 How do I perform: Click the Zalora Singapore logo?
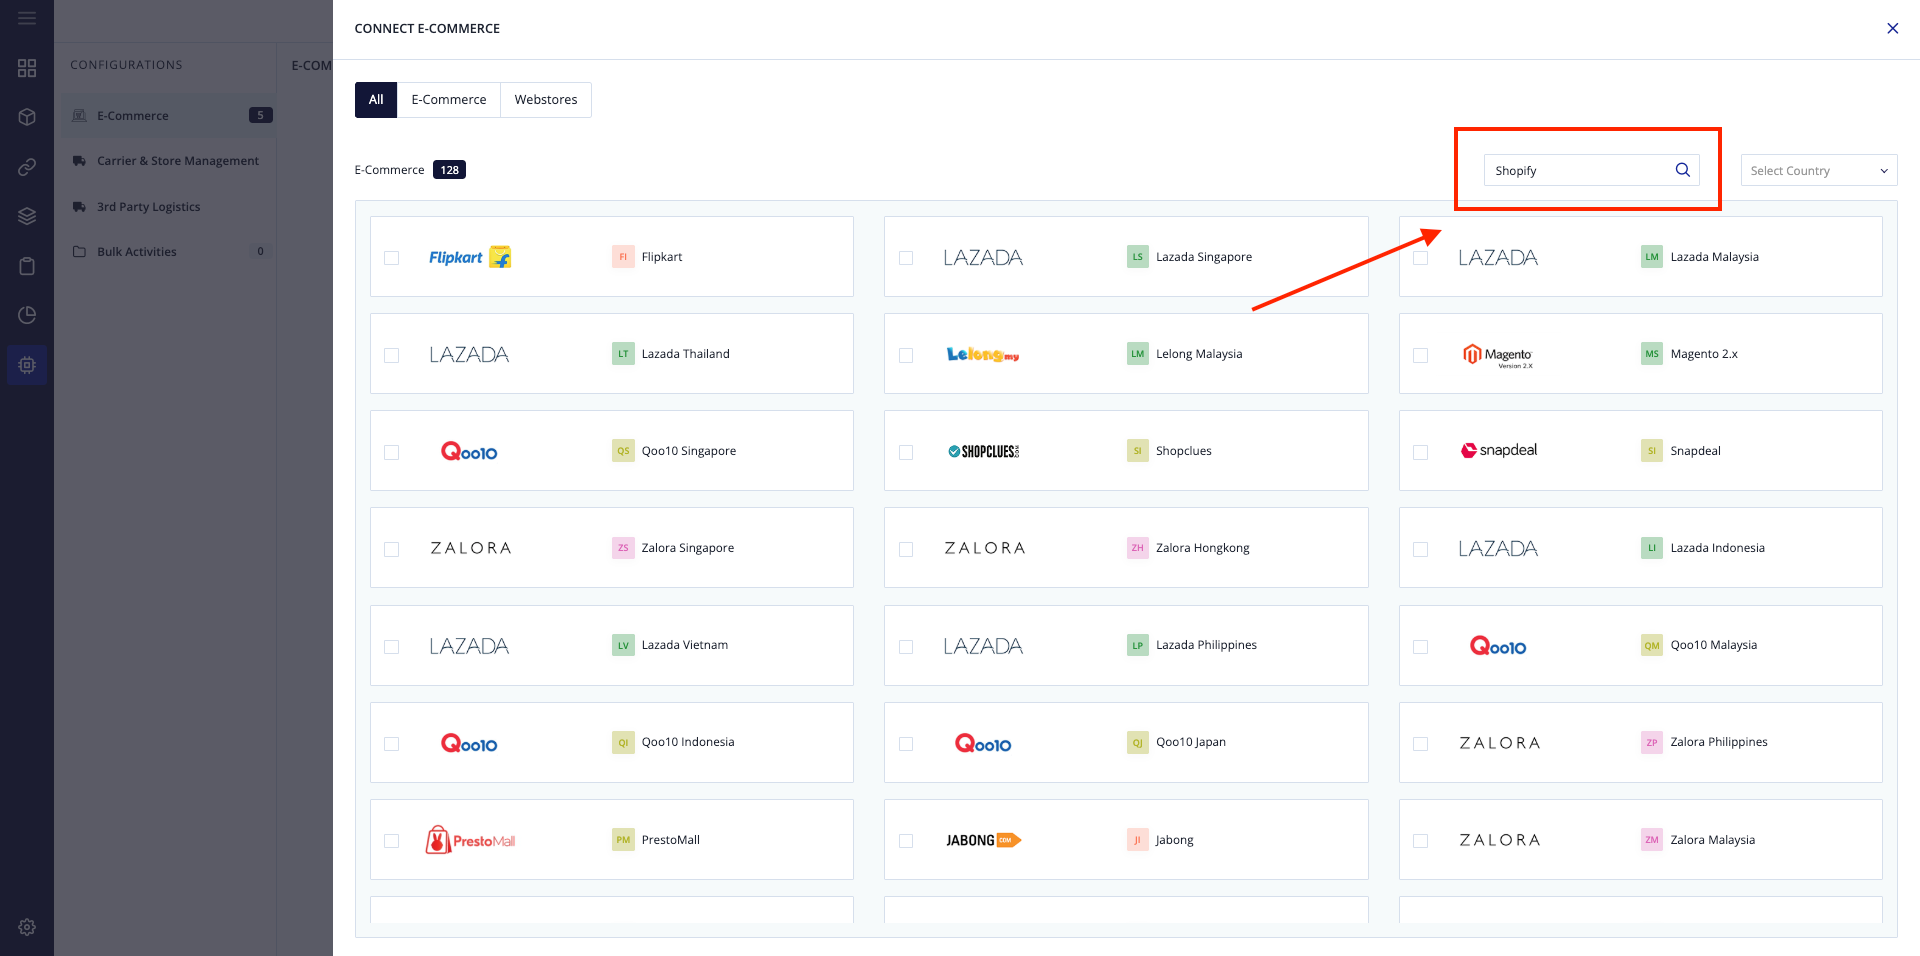(470, 548)
